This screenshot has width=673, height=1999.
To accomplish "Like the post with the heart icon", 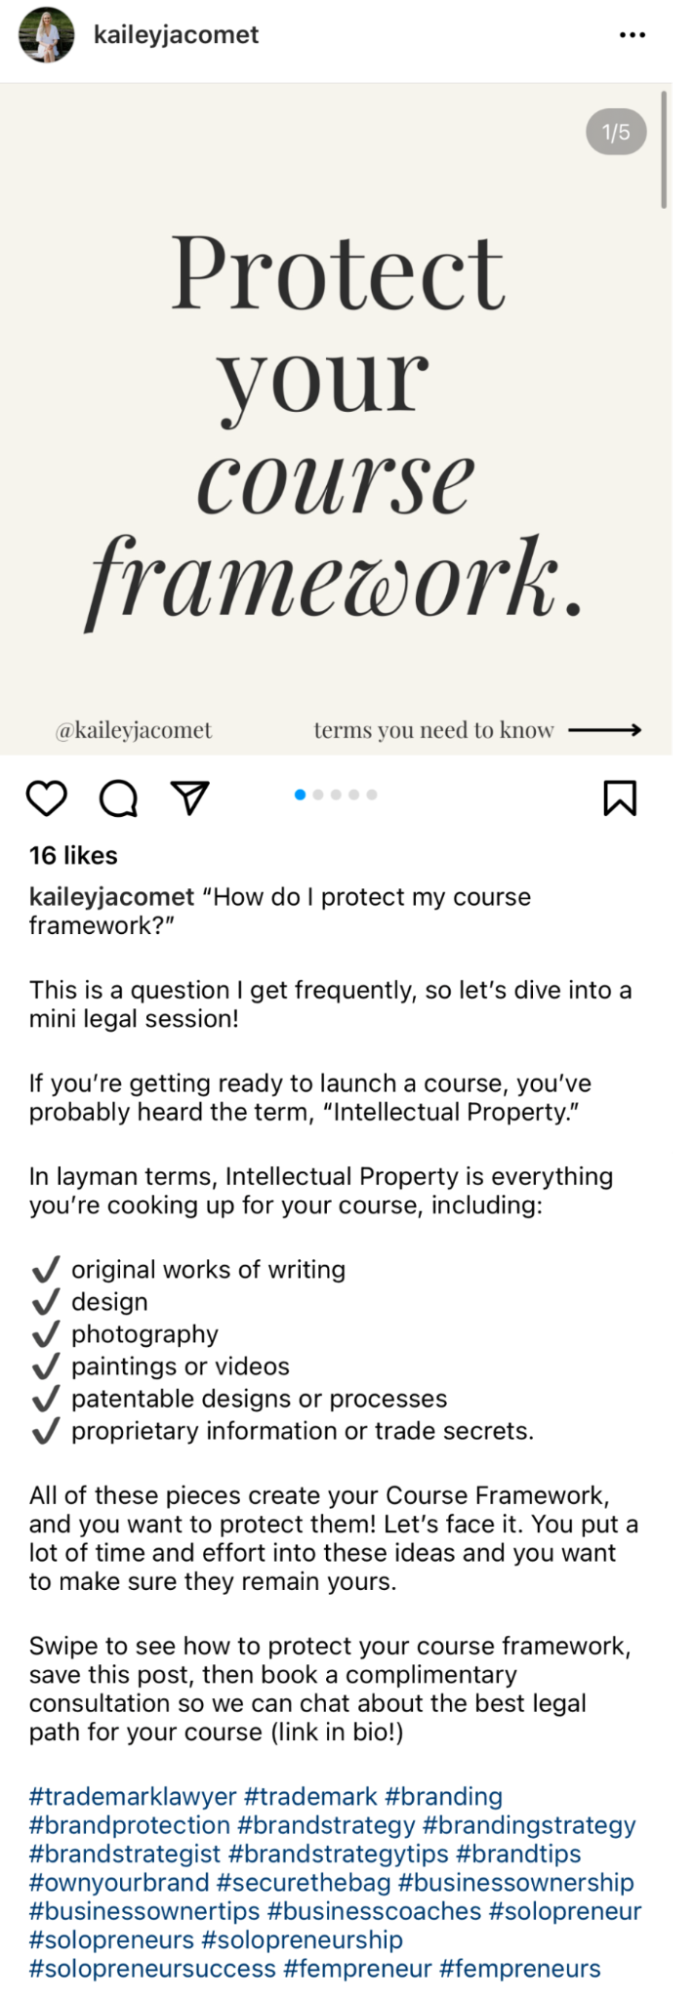I will pyautogui.click(x=46, y=798).
